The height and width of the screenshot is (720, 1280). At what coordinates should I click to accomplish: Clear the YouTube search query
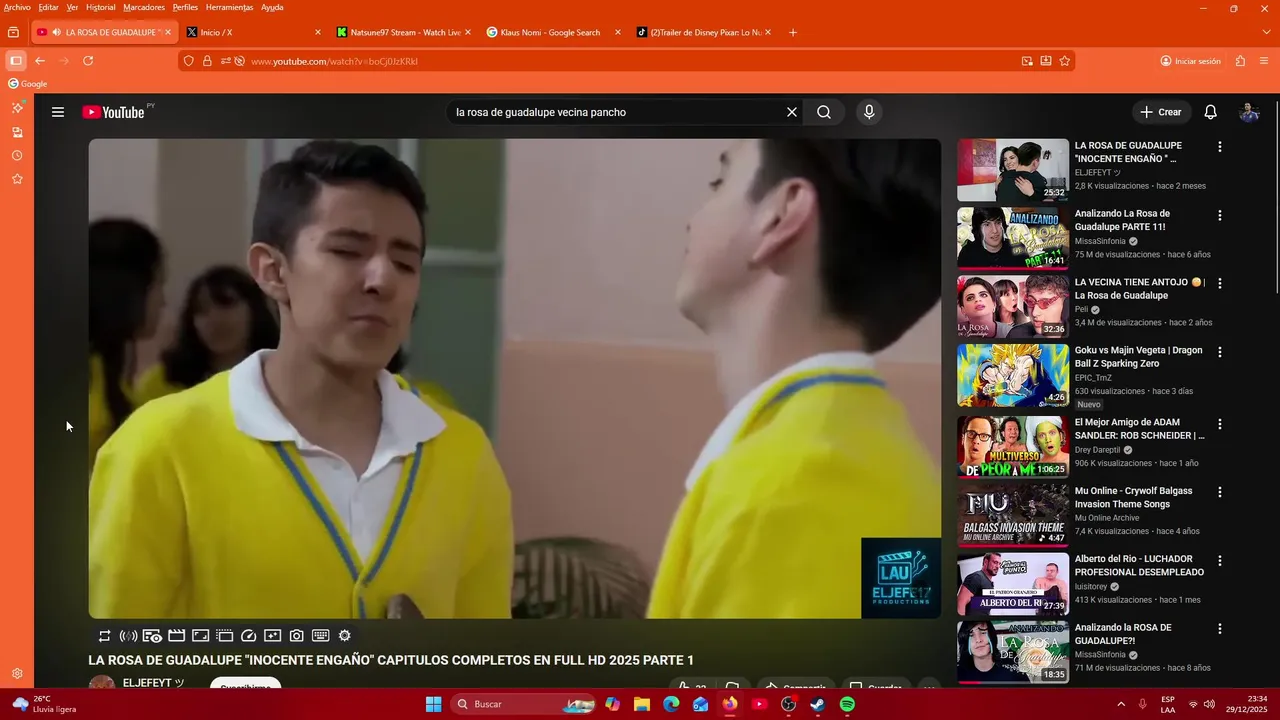(x=792, y=112)
